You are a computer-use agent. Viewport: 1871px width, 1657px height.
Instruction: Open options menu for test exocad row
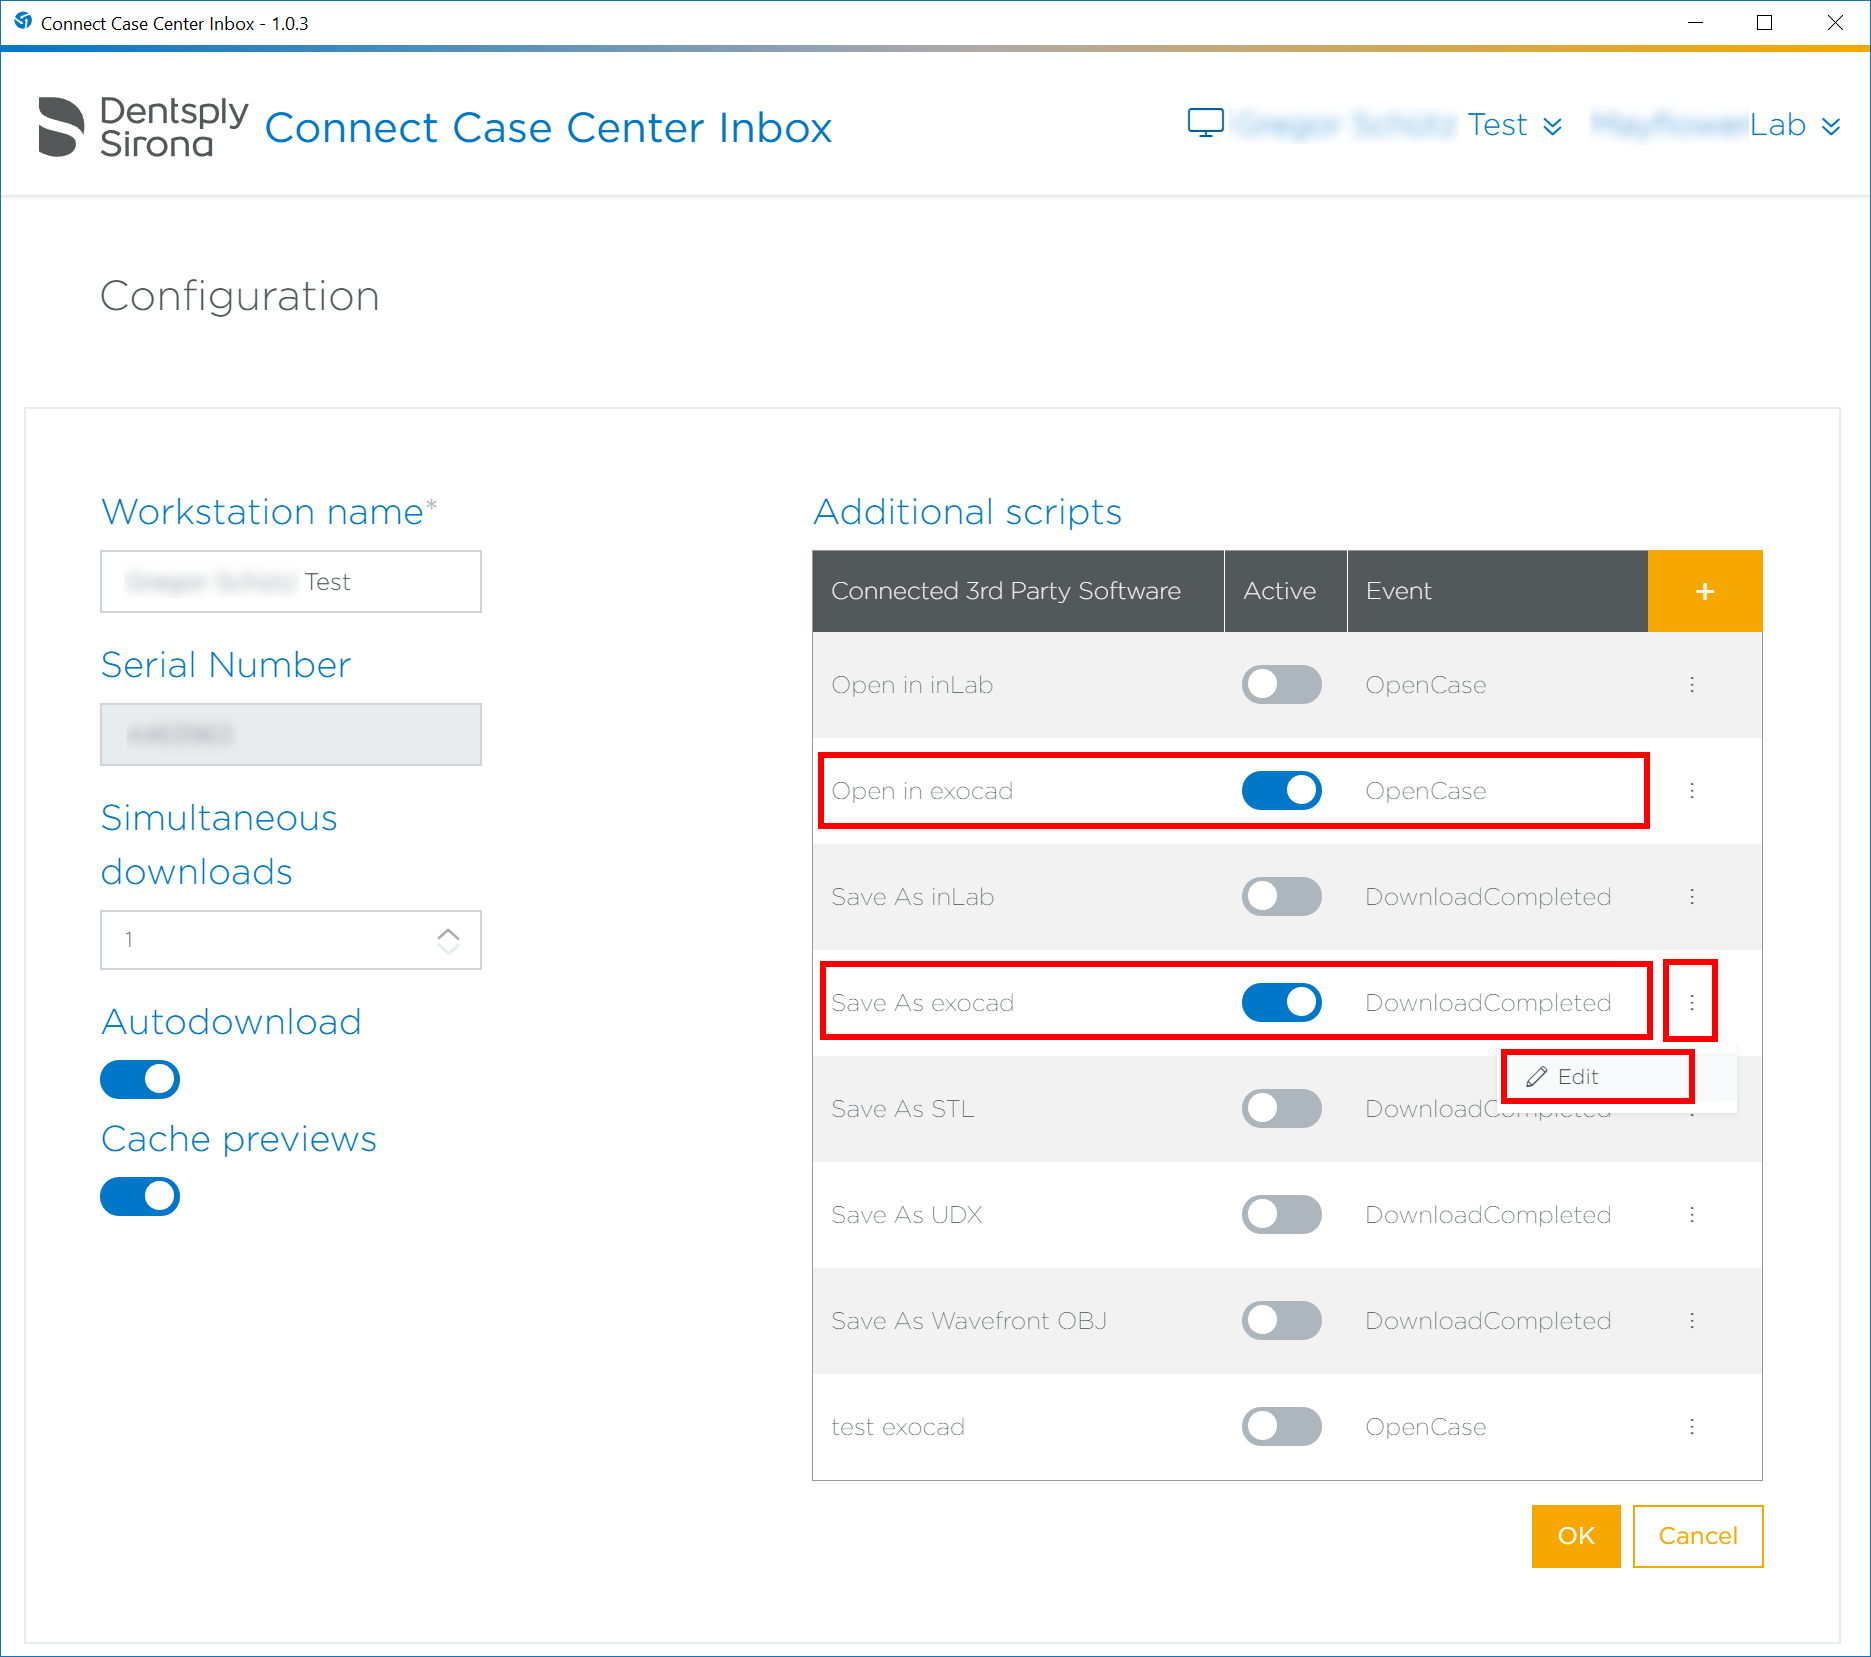[x=1692, y=1427]
